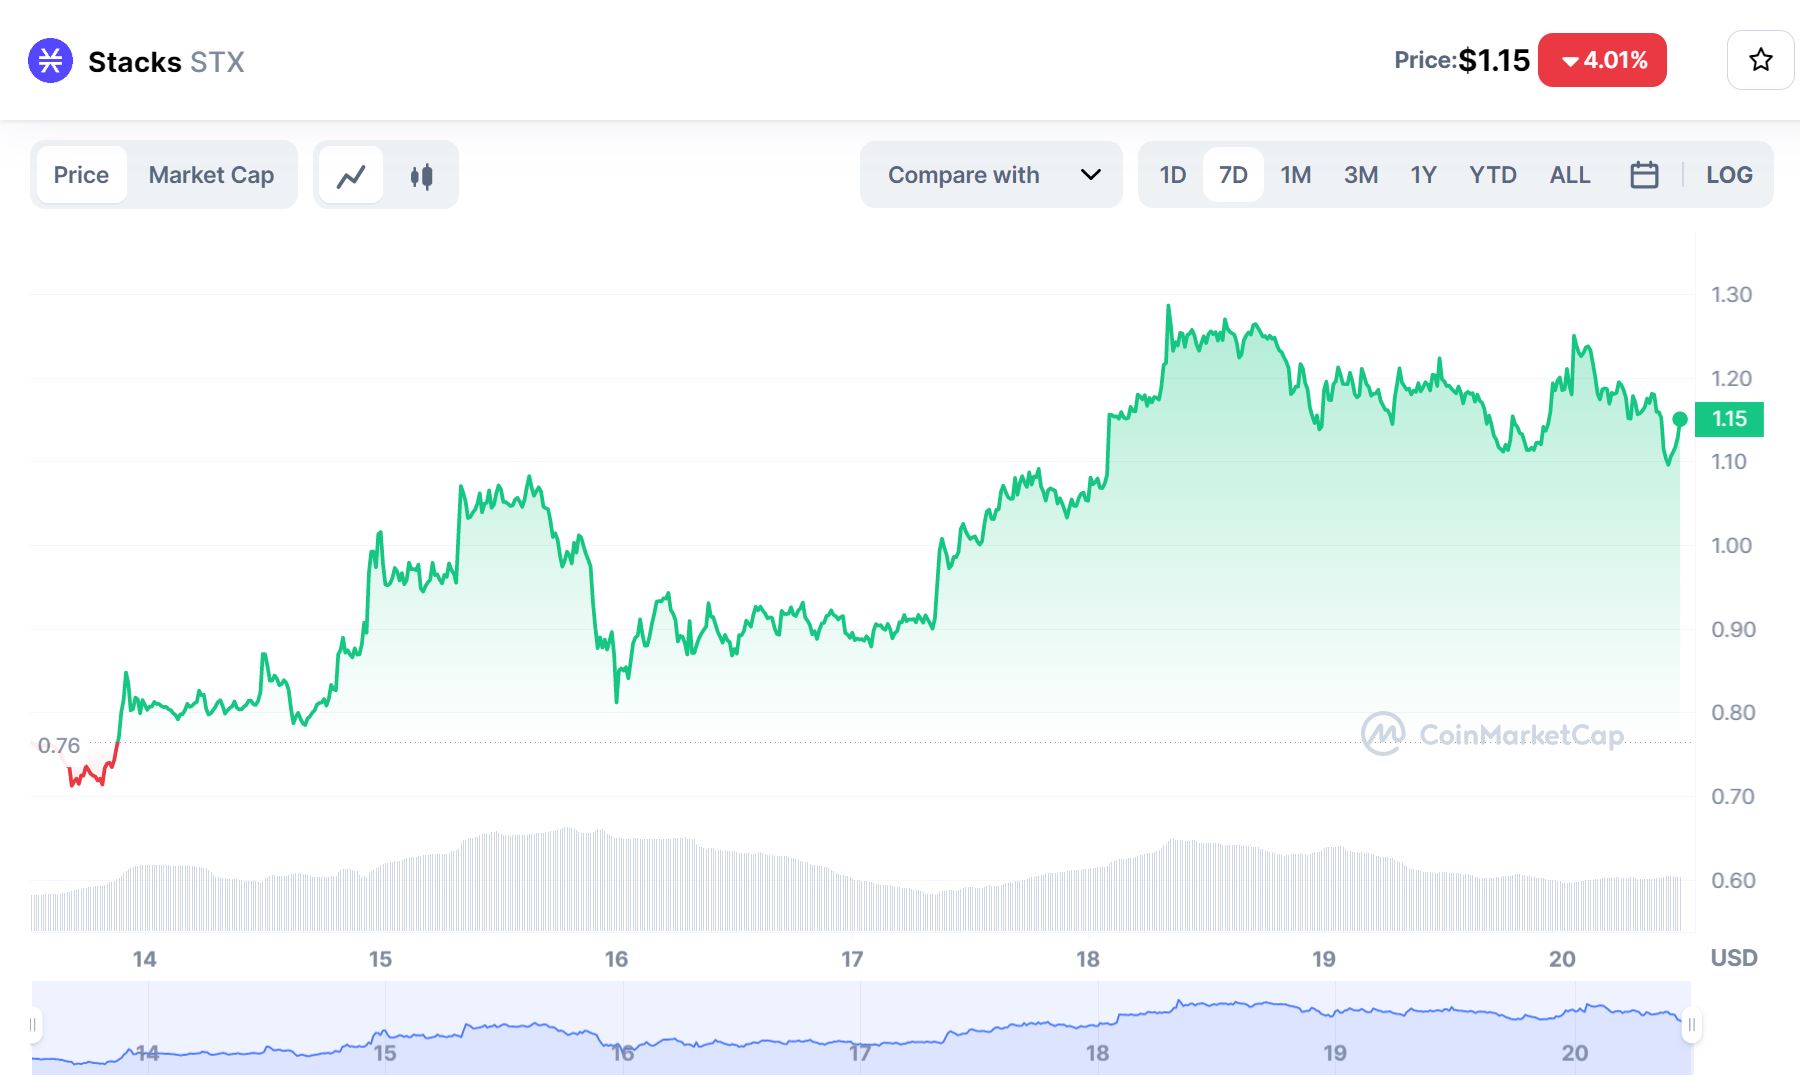1800x1080 pixels.
Task: Select the 1M time range
Action: 1296,175
